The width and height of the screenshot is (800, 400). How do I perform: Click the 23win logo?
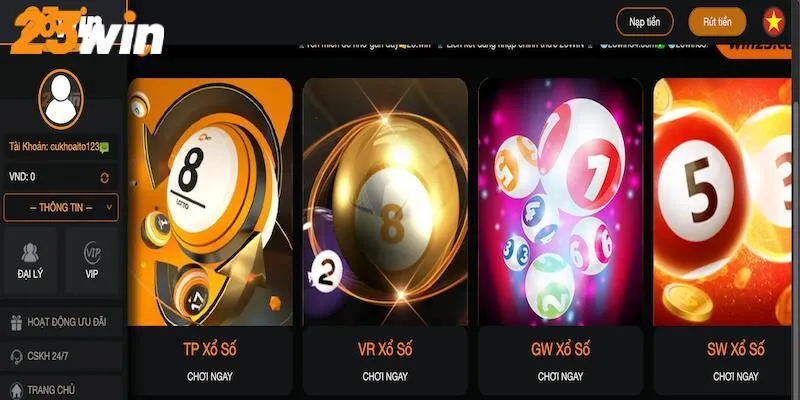pos(88,32)
